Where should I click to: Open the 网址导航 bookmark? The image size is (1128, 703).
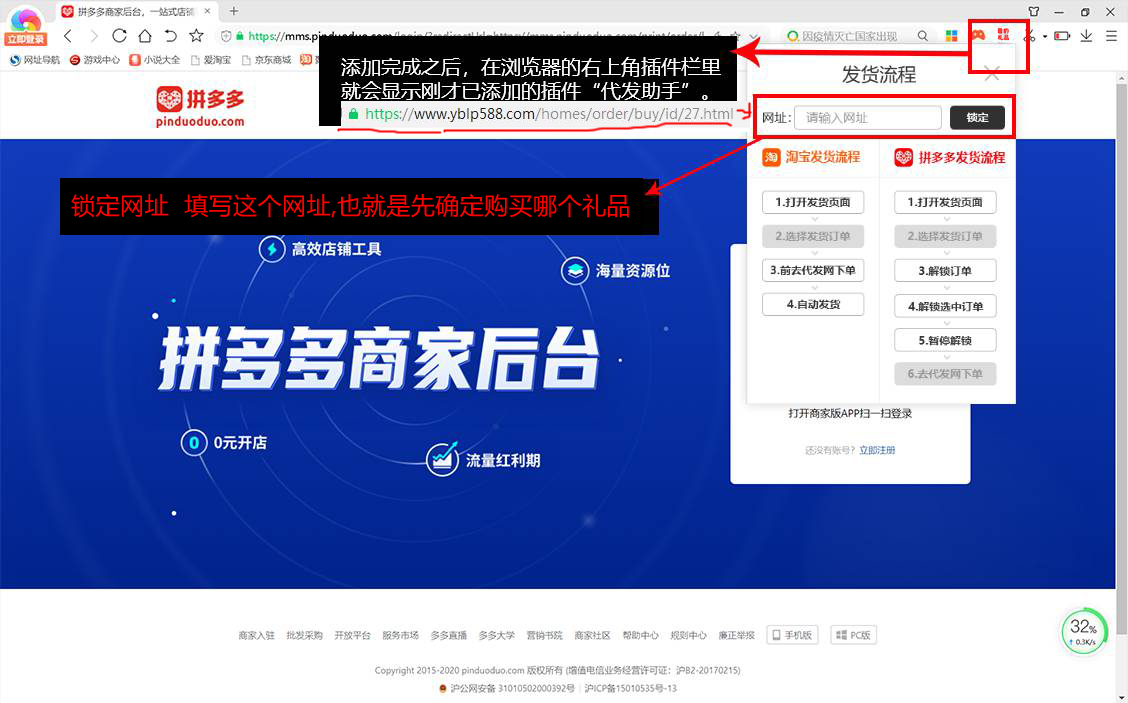35,60
